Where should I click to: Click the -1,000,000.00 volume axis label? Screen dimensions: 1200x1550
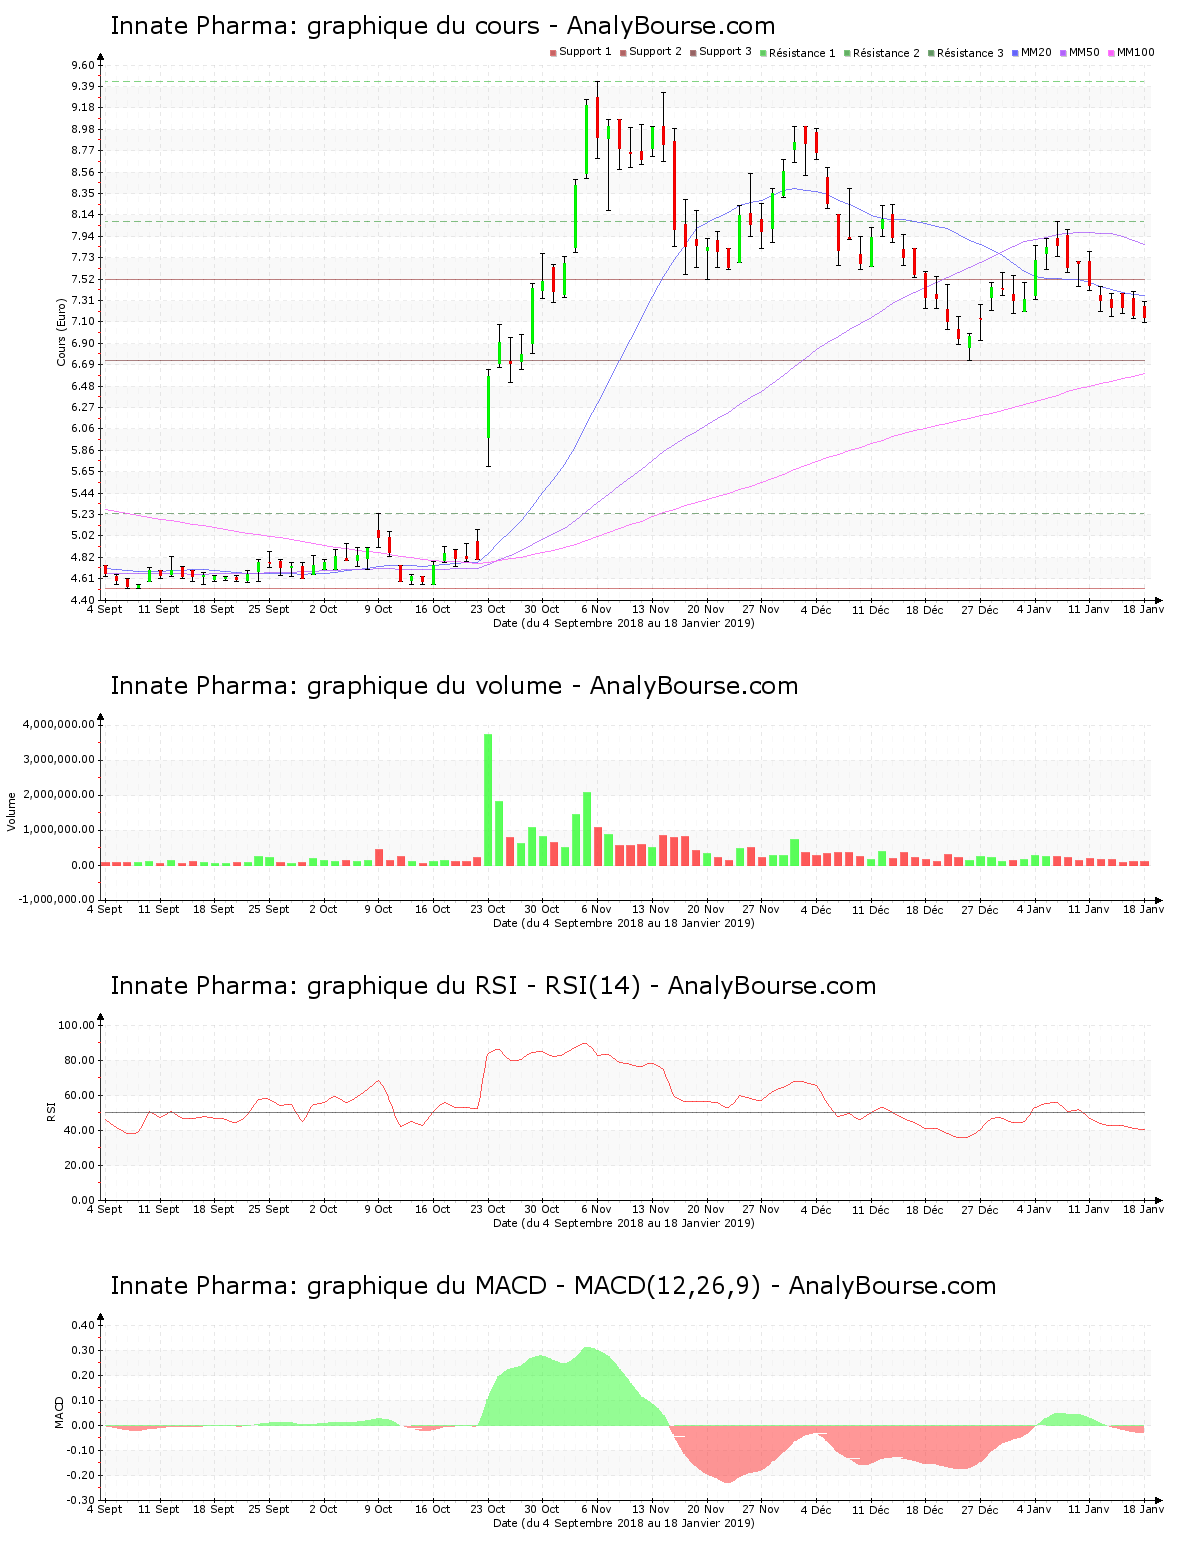(x=56, y=899)
